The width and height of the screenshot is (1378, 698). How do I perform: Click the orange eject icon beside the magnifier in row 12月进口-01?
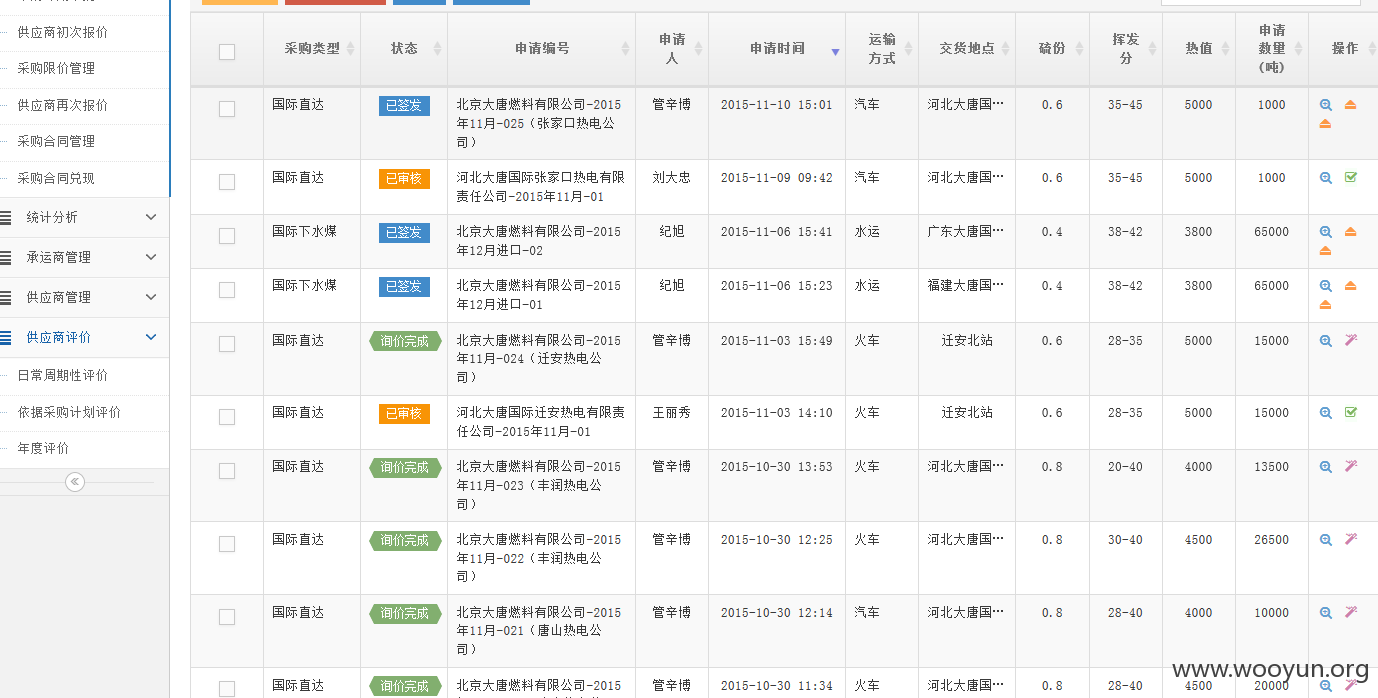pos(1350,286)
